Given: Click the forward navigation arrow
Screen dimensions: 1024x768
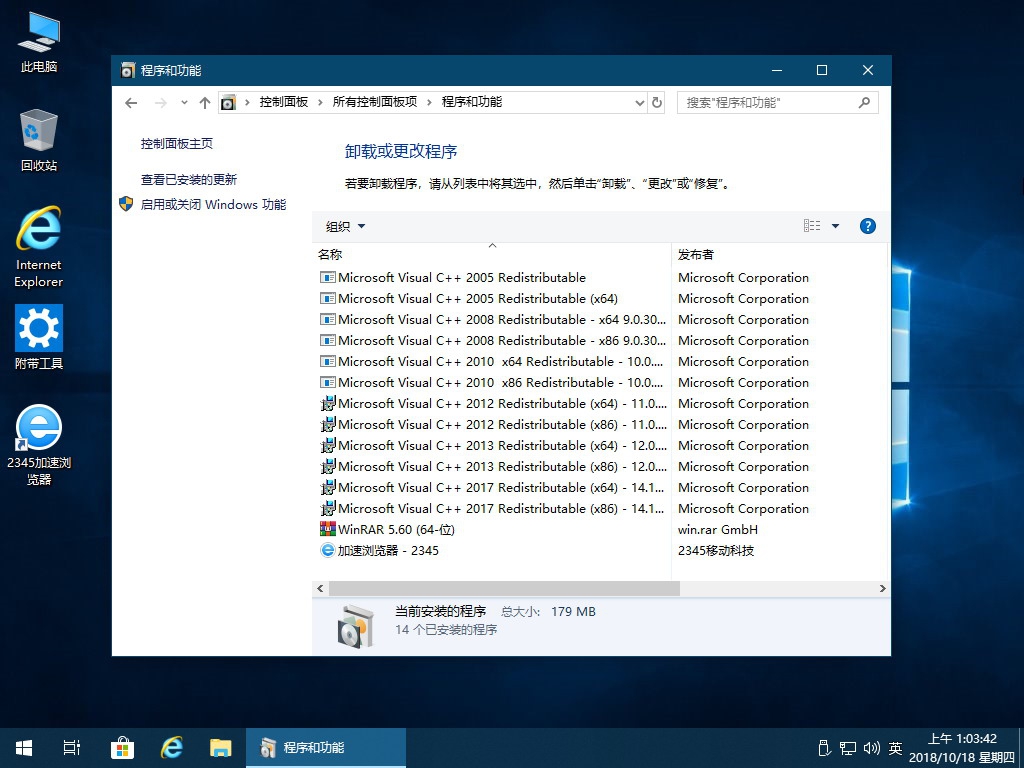Looking at the screenshot, I should (x=161, y=103).
